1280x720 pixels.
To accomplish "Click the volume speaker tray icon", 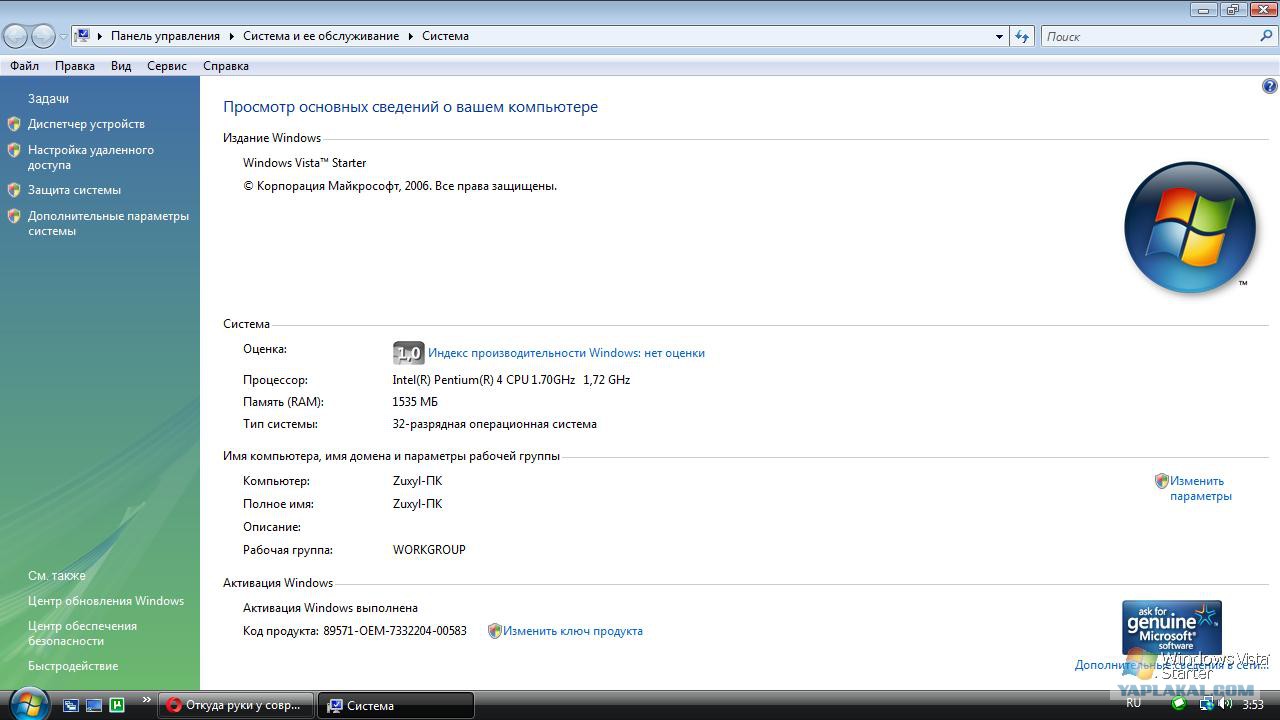I will tap(1226, 705).
